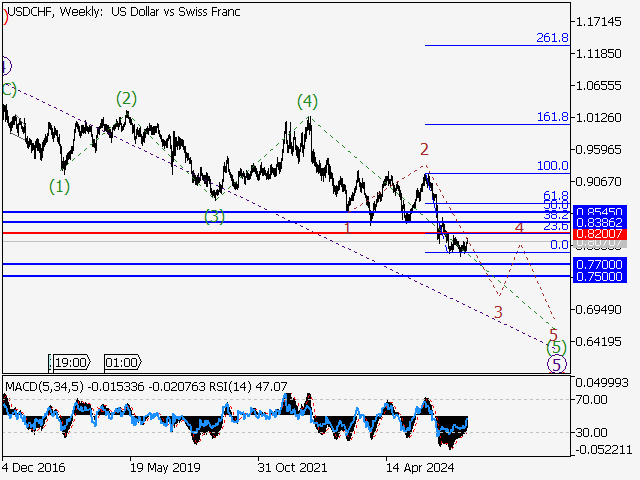
Task: Select the green wave (1) marker
Action: (x=60, y=186)
